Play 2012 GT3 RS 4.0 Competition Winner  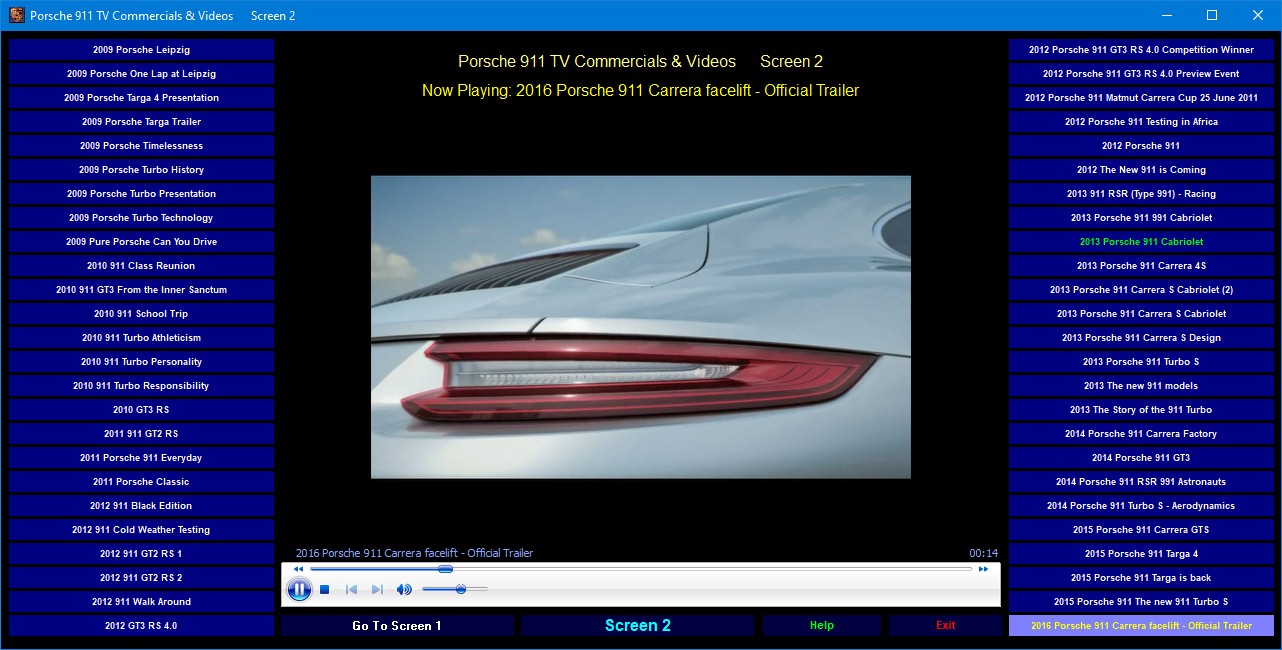coord(1141,50)
